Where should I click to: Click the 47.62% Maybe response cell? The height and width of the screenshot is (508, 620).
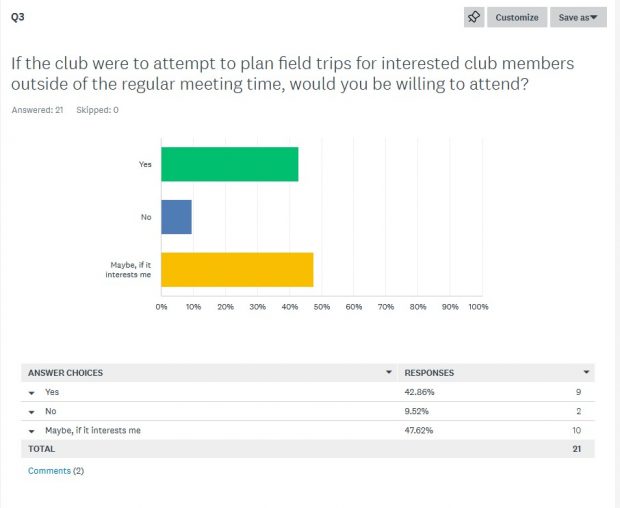419,430
